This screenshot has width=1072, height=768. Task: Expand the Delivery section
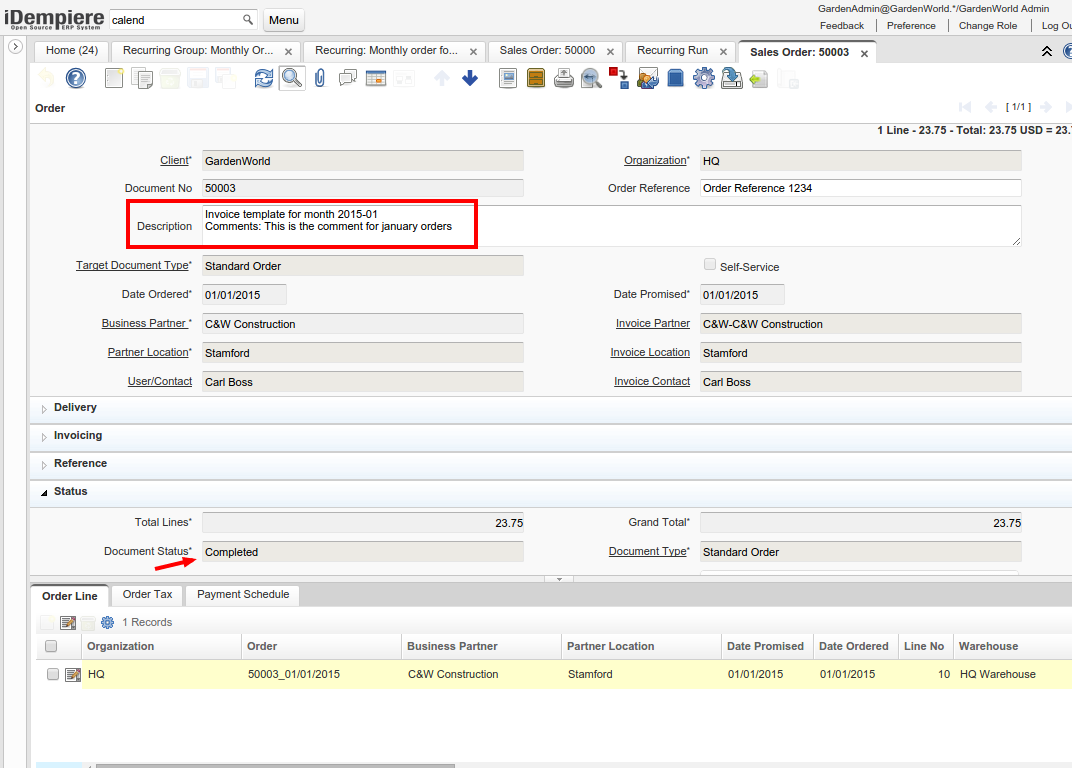(x=75, y=408)
